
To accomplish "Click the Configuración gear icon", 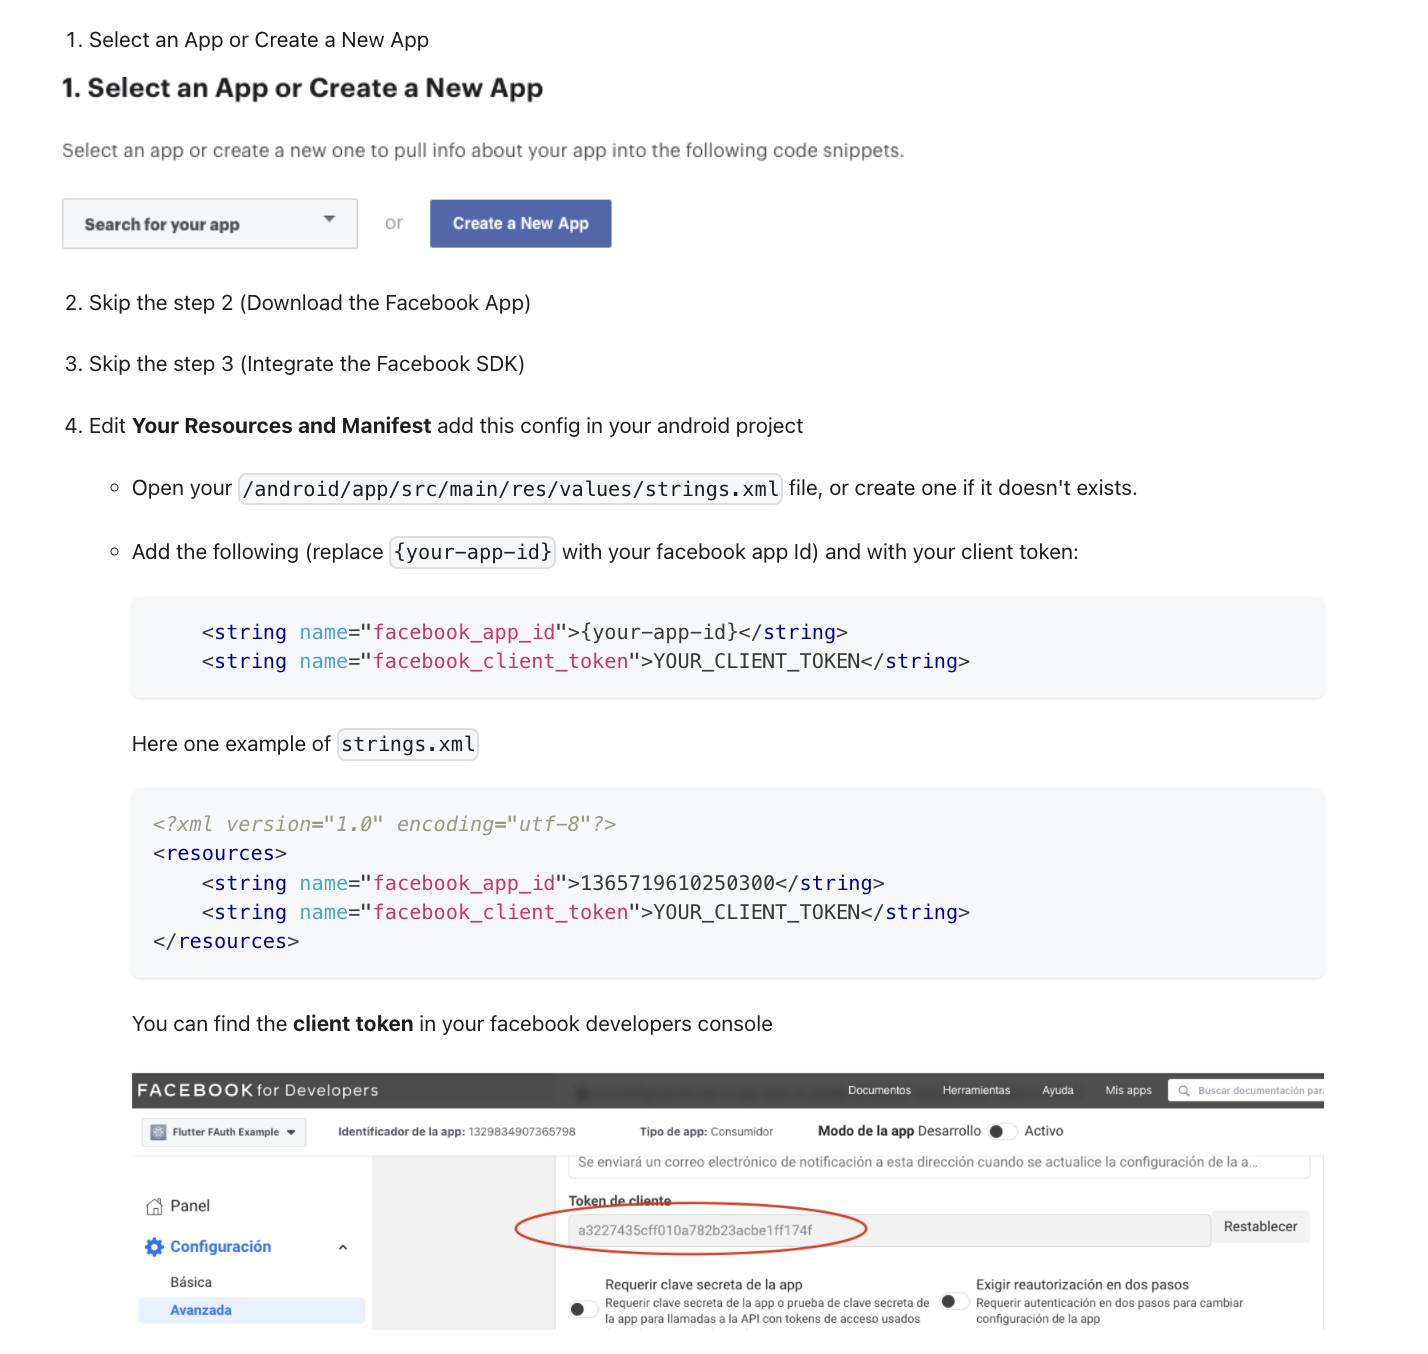I will 154,1247.
